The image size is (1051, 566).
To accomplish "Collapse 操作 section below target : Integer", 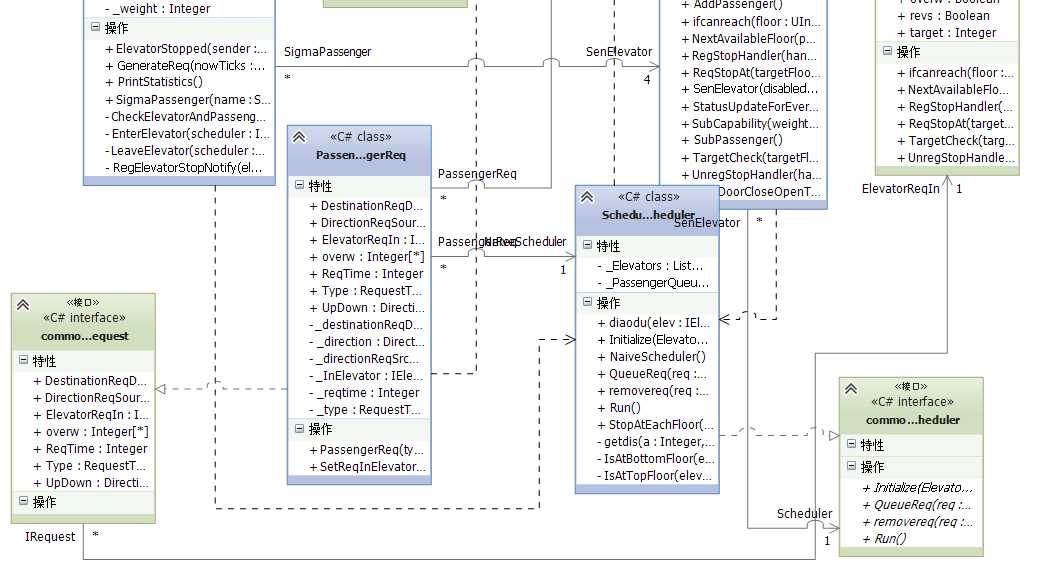I will (887, 51).
